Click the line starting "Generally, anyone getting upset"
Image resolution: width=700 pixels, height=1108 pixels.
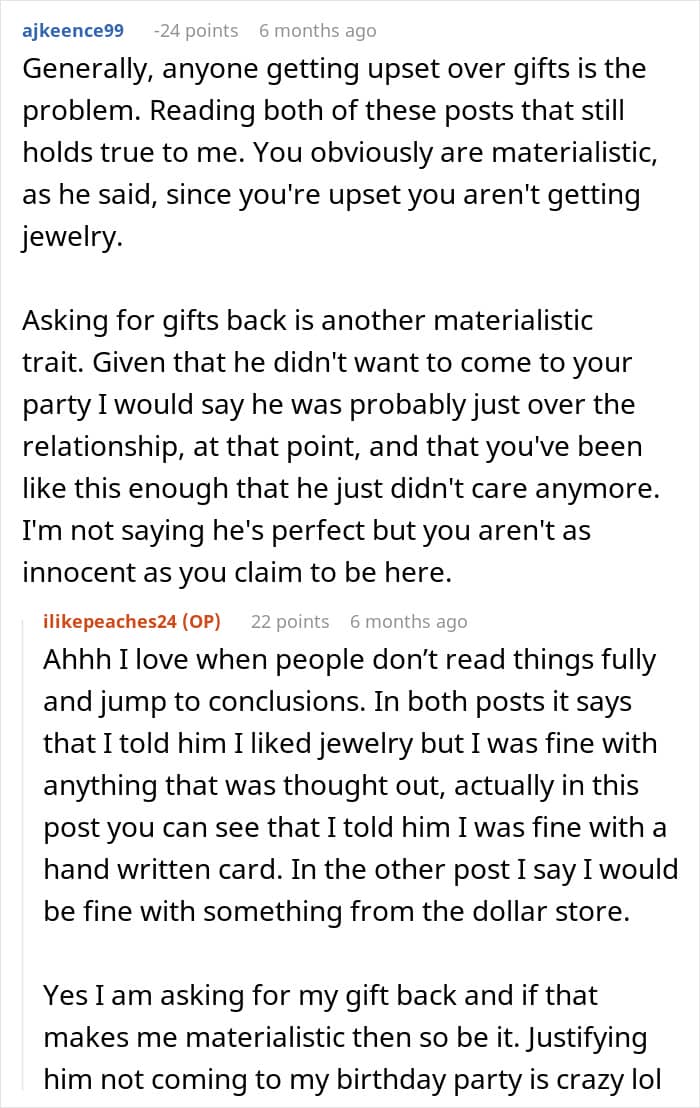333,70
